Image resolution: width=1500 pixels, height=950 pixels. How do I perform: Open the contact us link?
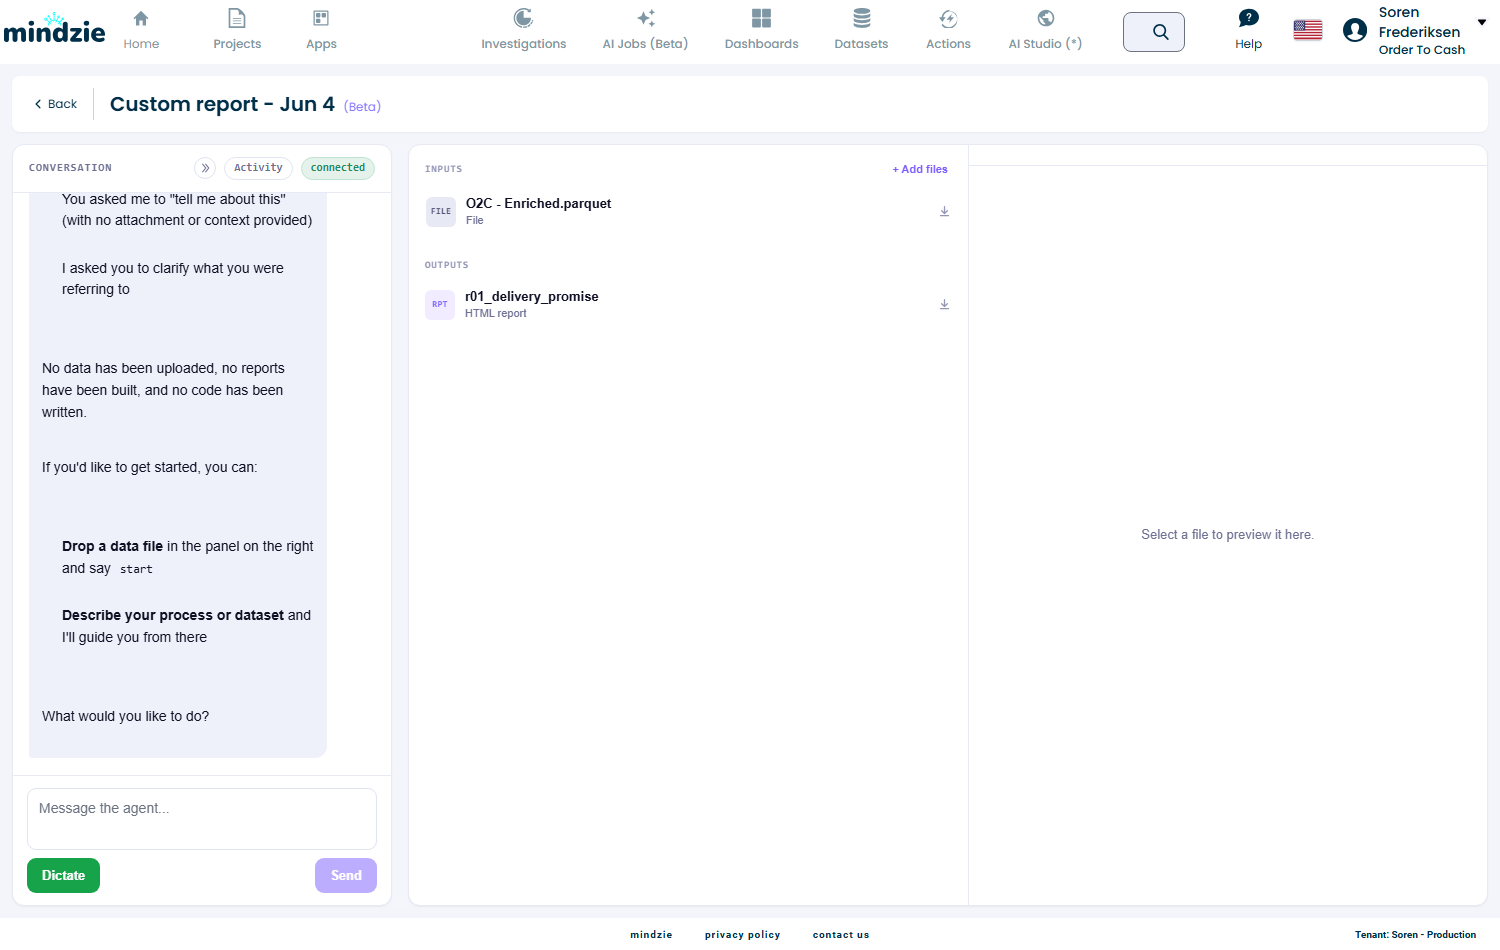point(841,935)
